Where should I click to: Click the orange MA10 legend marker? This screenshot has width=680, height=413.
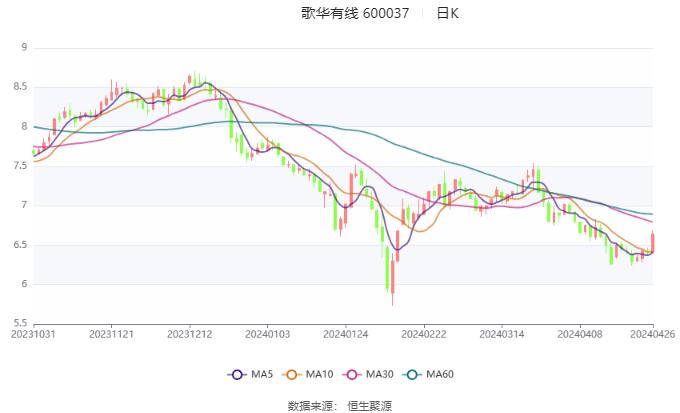[x=293, y=374]
